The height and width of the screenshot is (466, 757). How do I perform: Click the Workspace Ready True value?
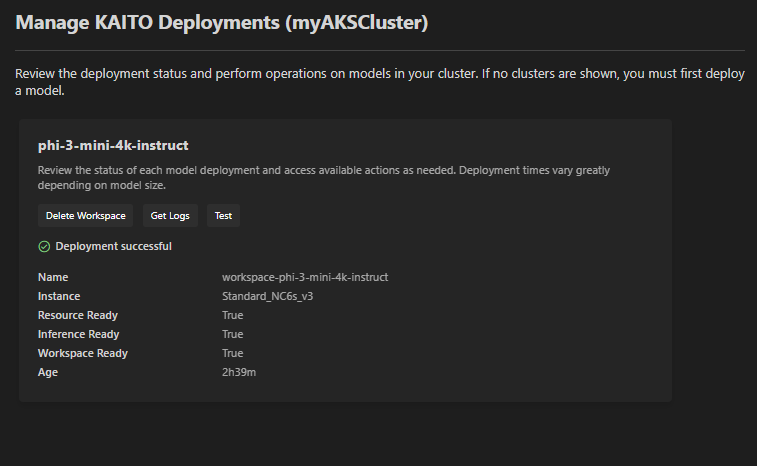[232, 353]
